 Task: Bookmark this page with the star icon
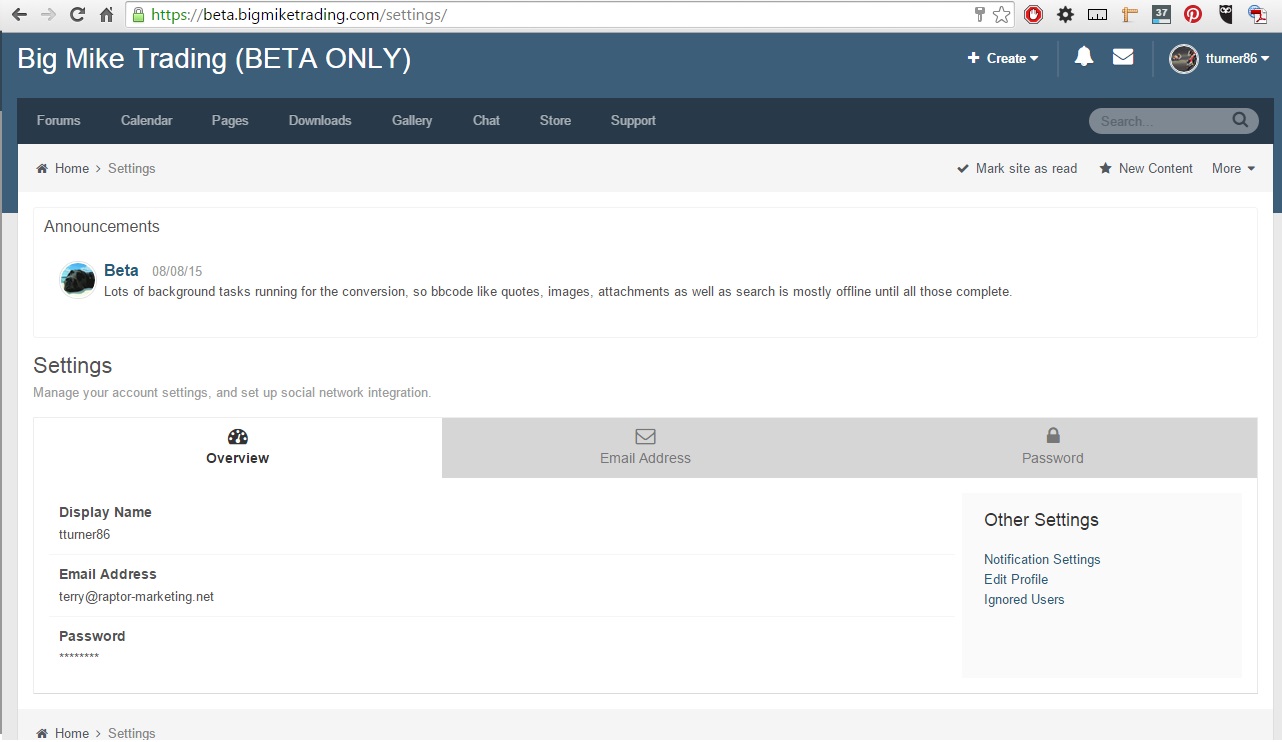(x=1001, y=15)
